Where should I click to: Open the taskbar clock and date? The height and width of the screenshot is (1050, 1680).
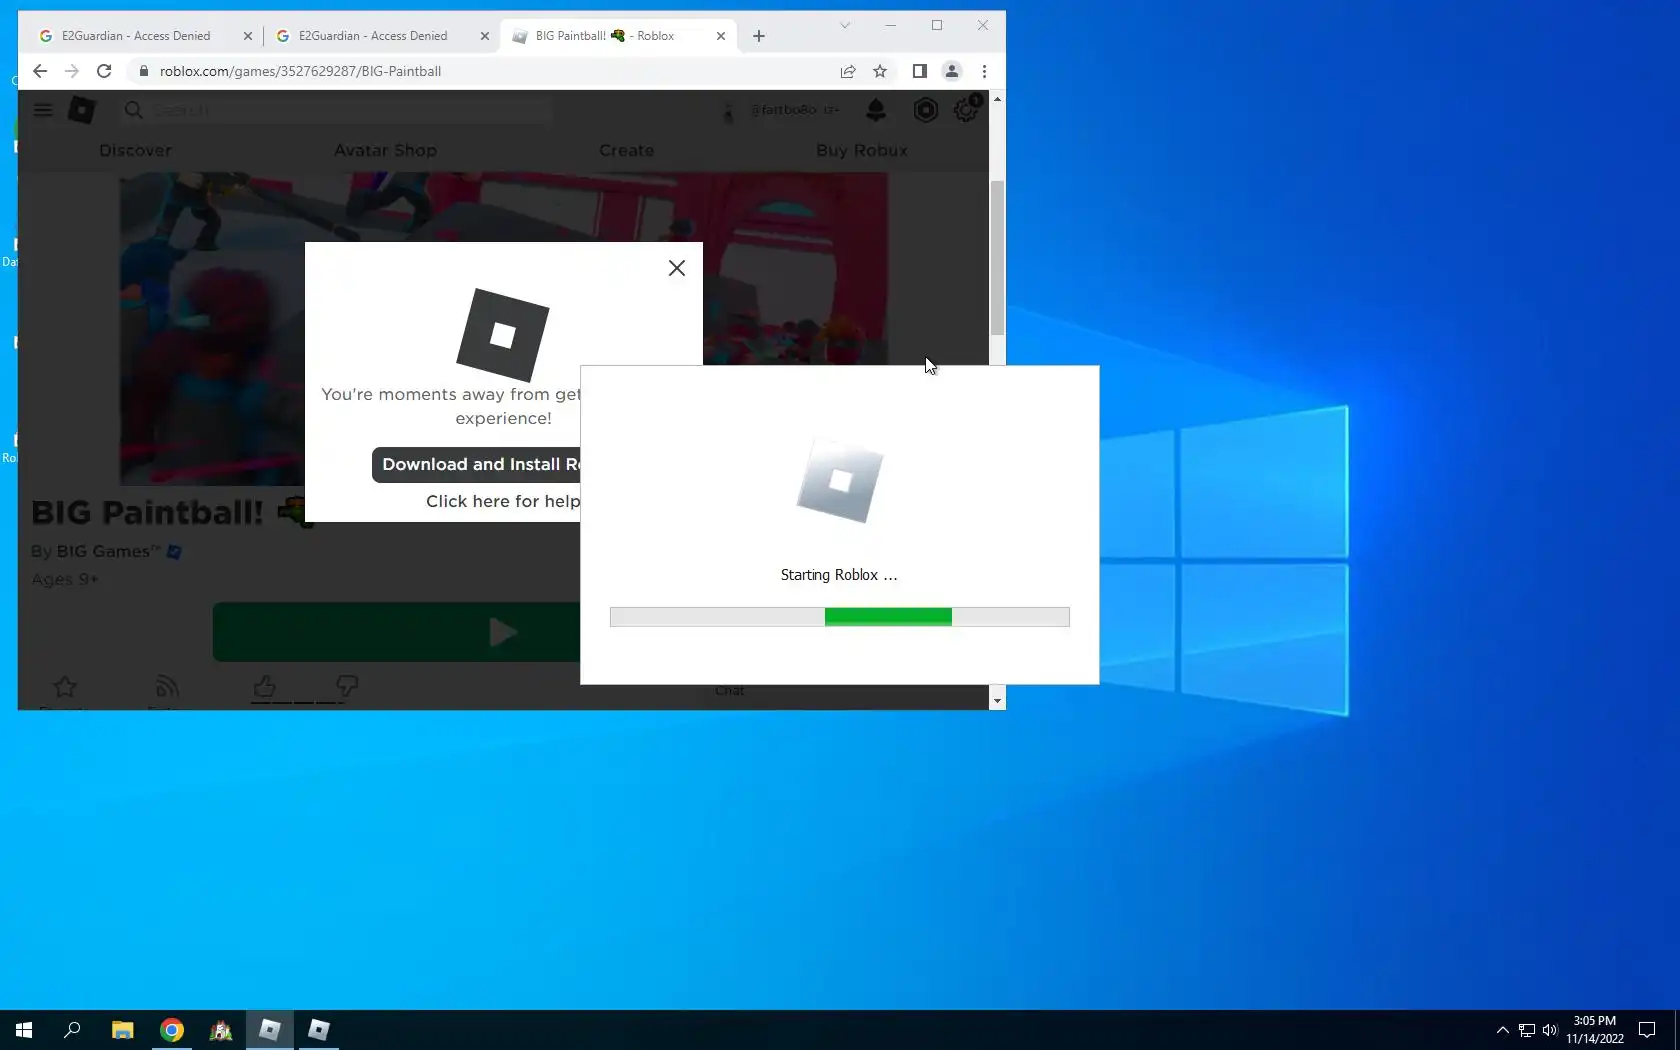click(x=1595, y=1030)
